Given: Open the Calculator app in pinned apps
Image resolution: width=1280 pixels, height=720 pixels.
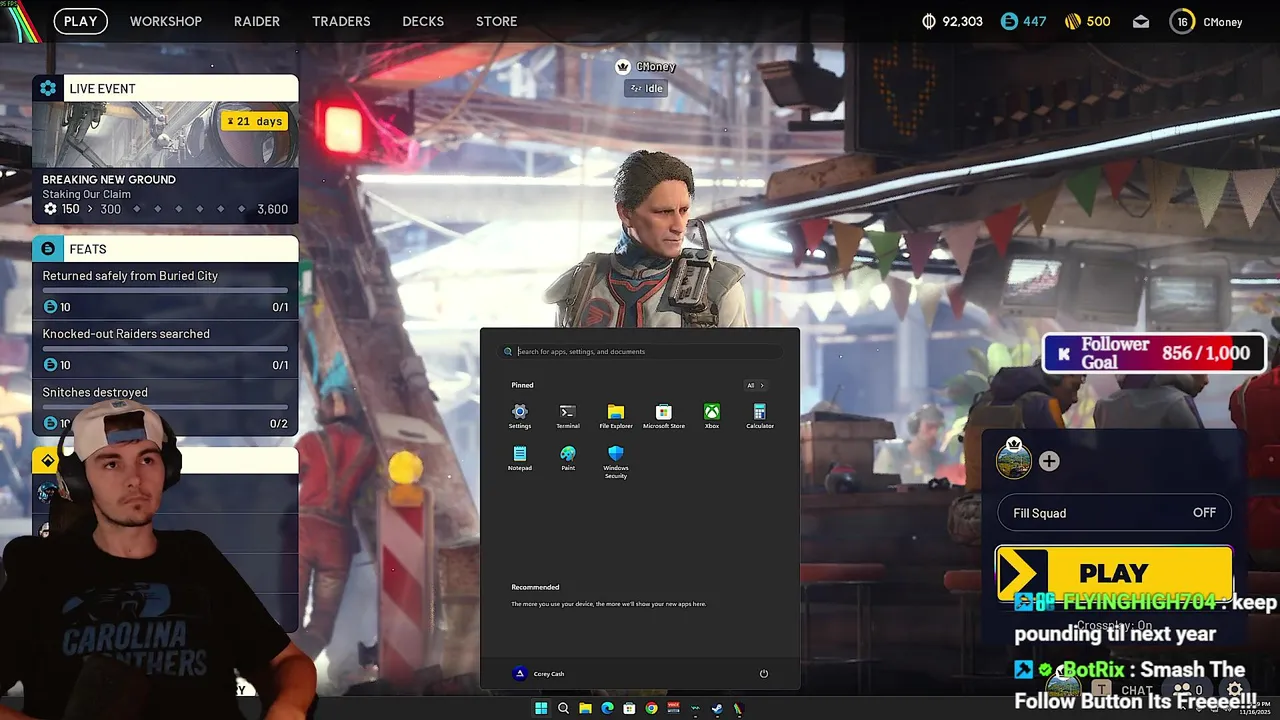Looking at the screenshot, I should [760, 416].
